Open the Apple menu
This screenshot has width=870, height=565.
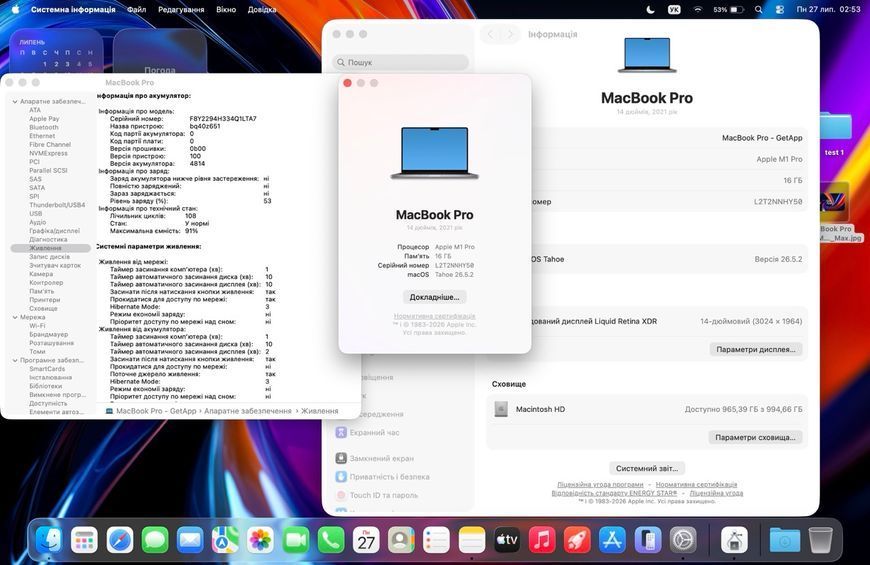[x=15, y=9]
